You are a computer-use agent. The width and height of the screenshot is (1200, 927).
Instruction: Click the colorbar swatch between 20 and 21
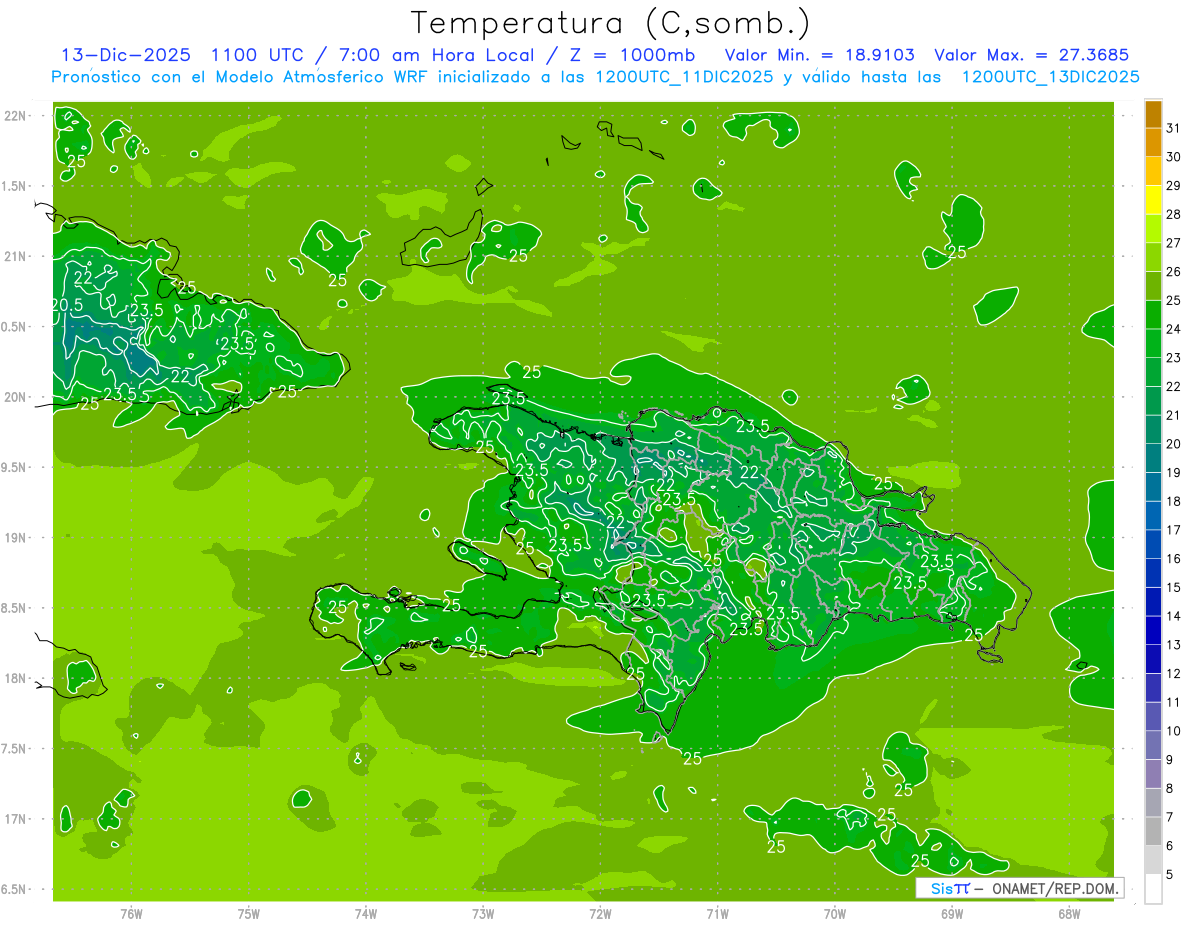tap(1153, 430)
